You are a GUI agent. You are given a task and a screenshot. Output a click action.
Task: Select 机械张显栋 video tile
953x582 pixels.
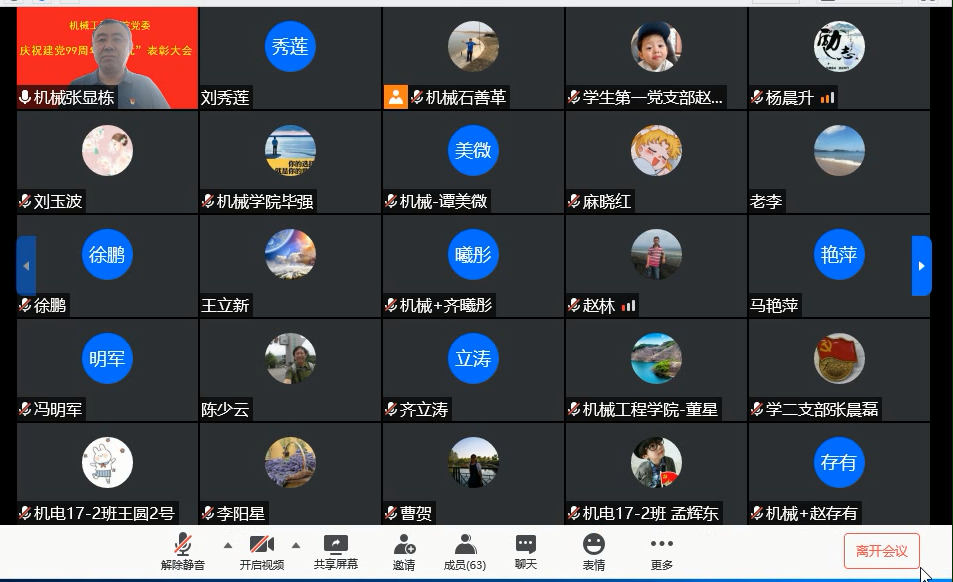[x=107, y=58]
